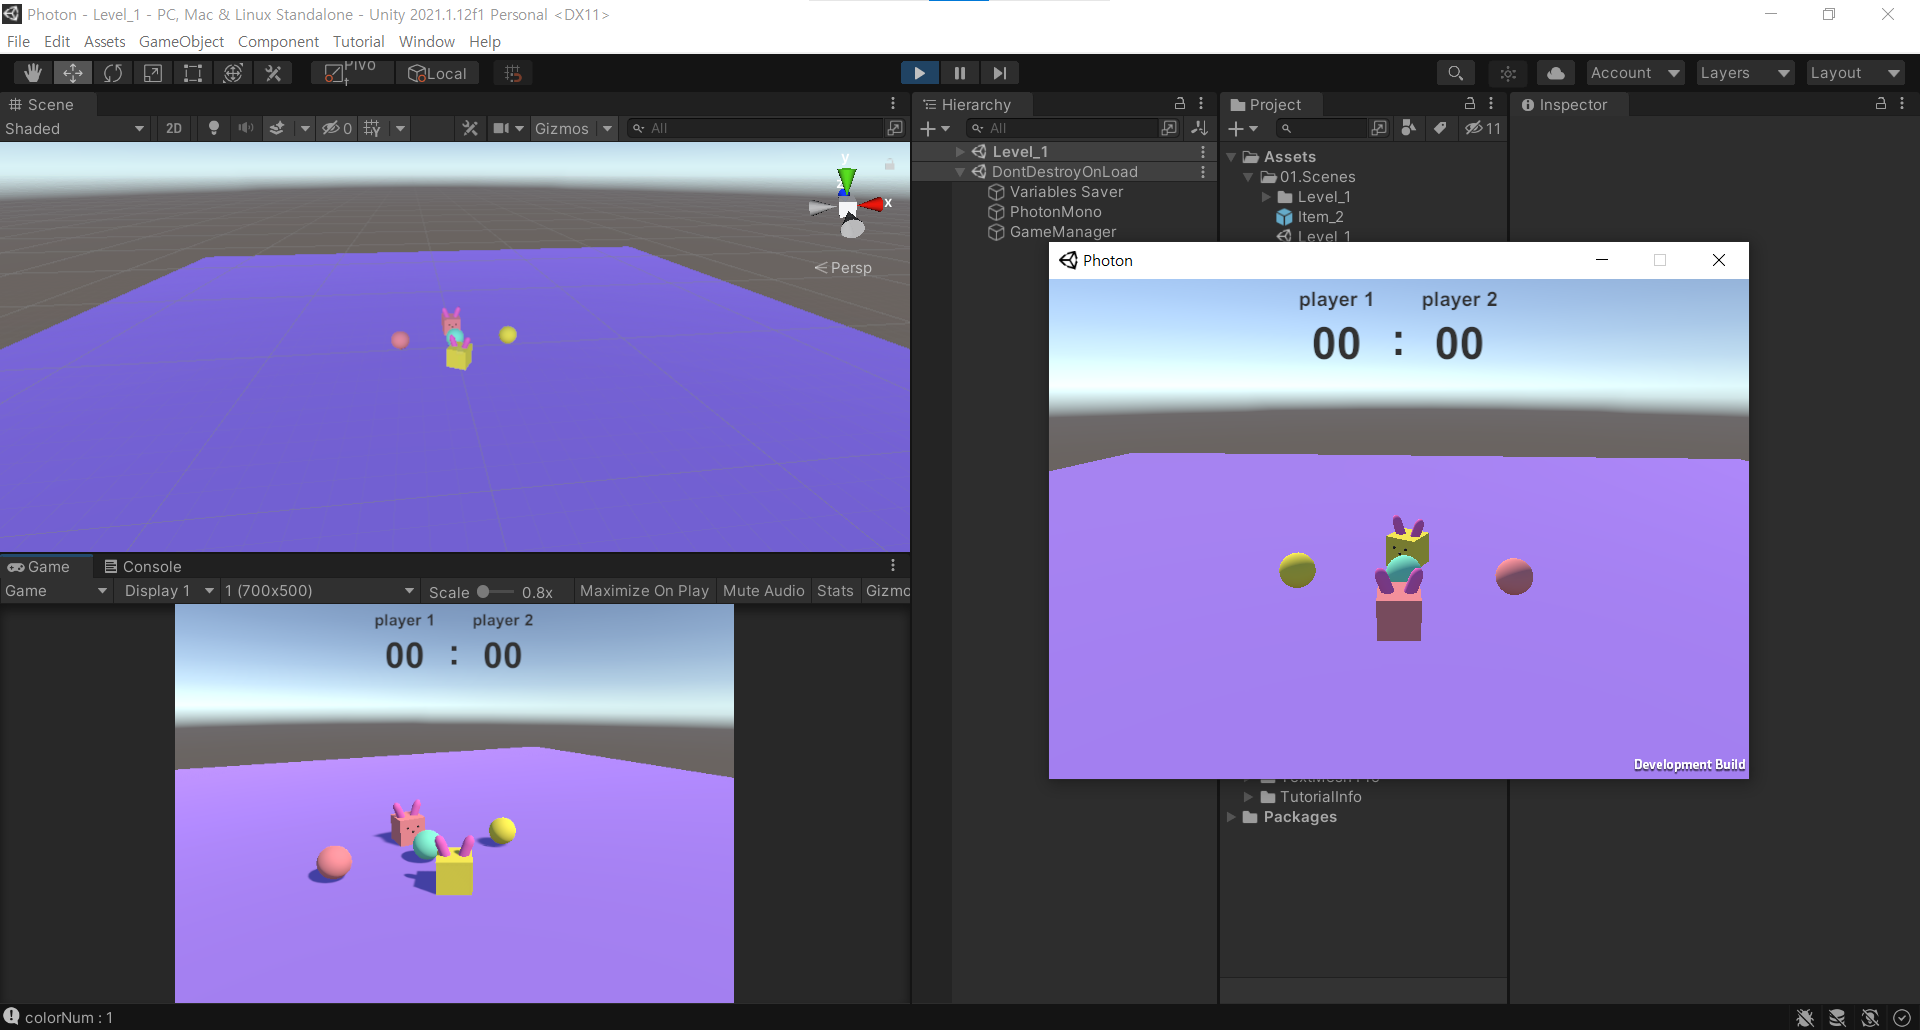Toggle 2D view in Scene
The image size is (1920, 1030).
174,128
